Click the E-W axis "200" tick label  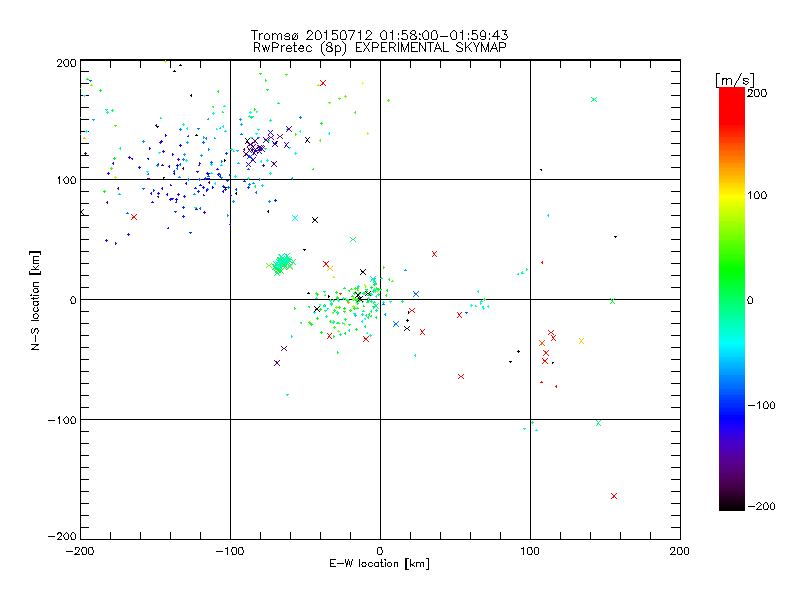click(x=680, y=551)
